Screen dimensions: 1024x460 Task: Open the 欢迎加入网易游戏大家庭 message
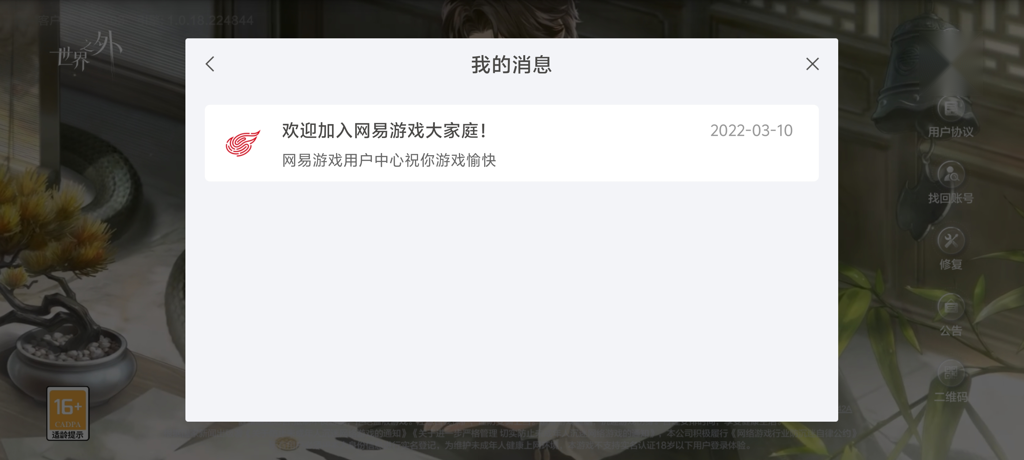(x=511, y=143)
